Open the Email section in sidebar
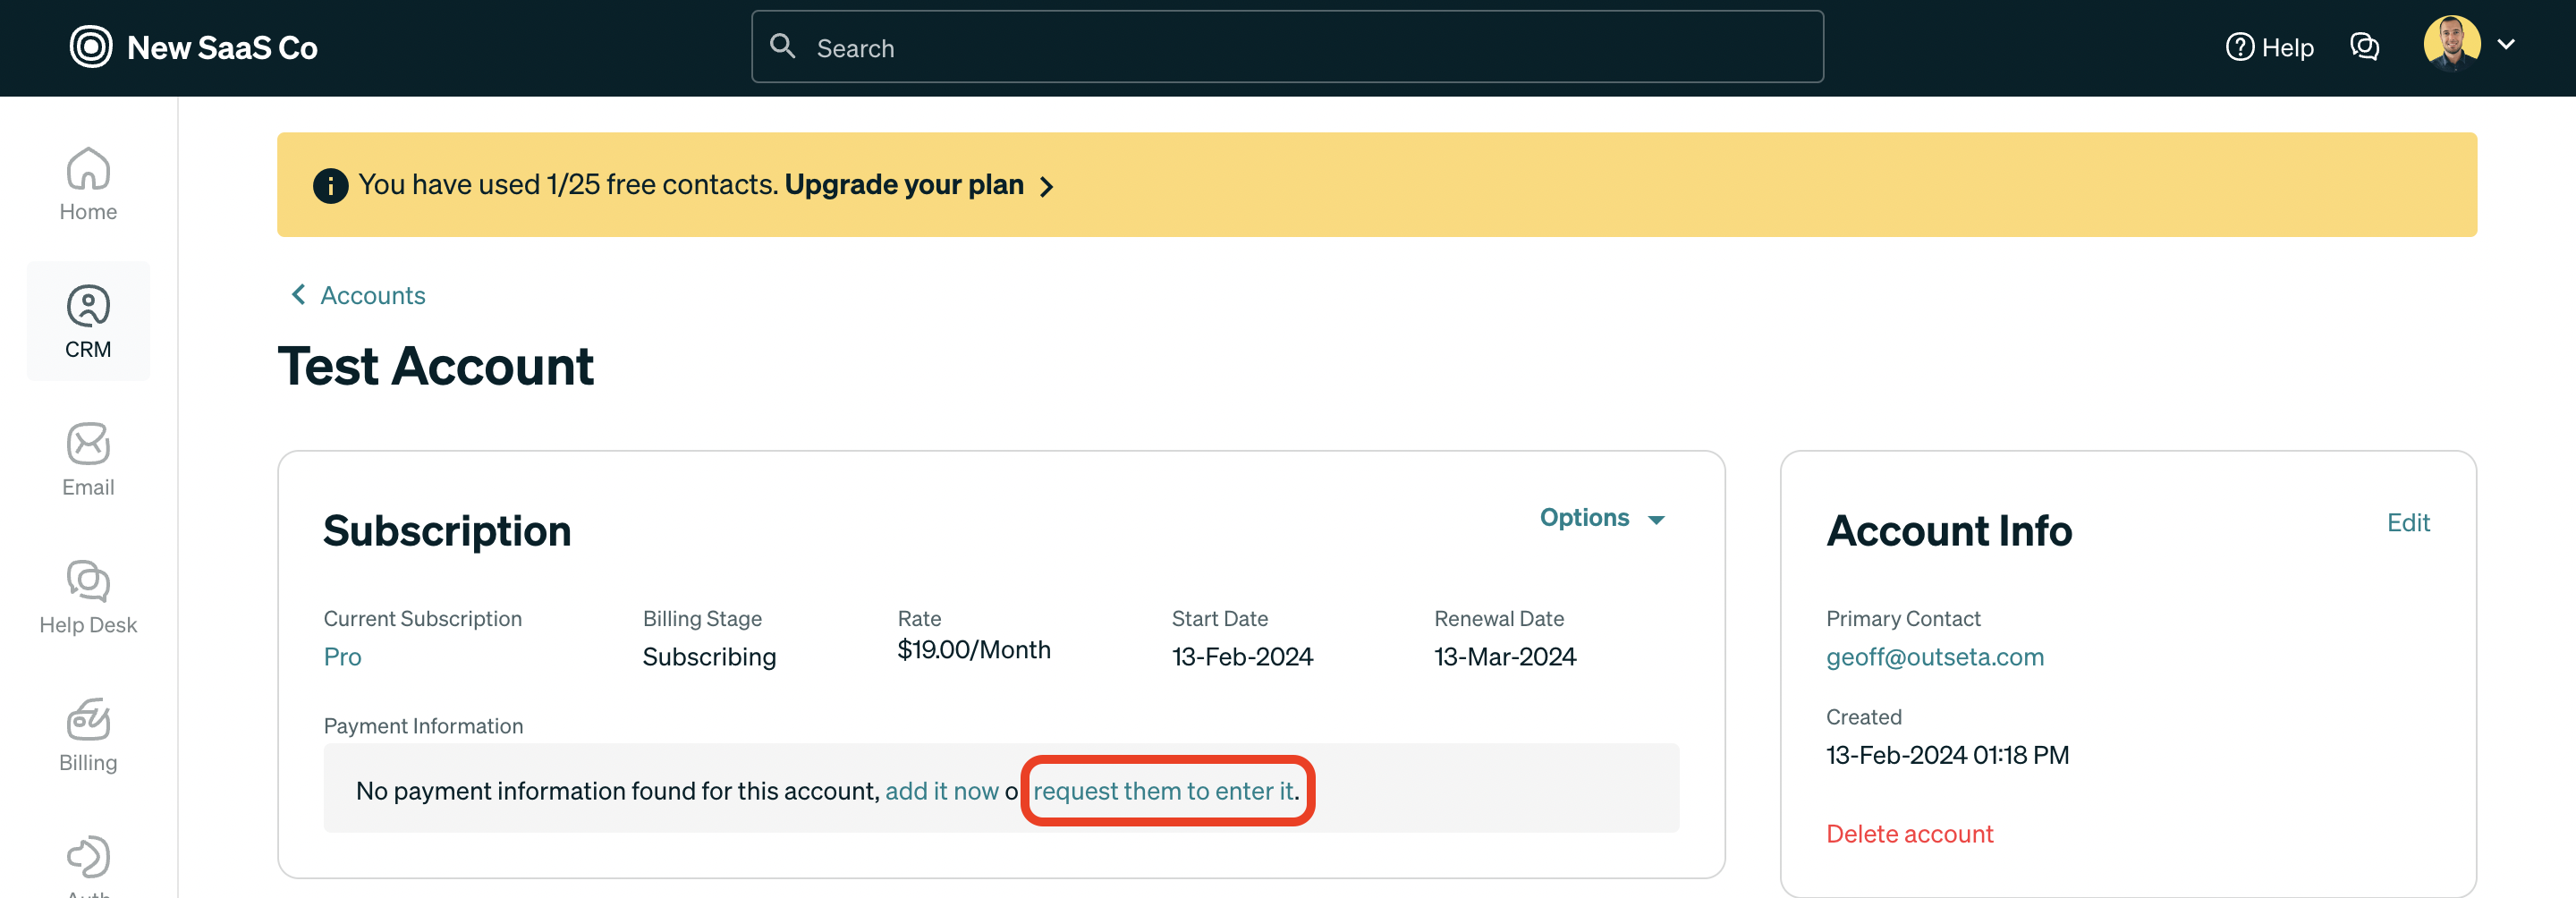The width and height of the screenshot is (2576, 898). 88,459
